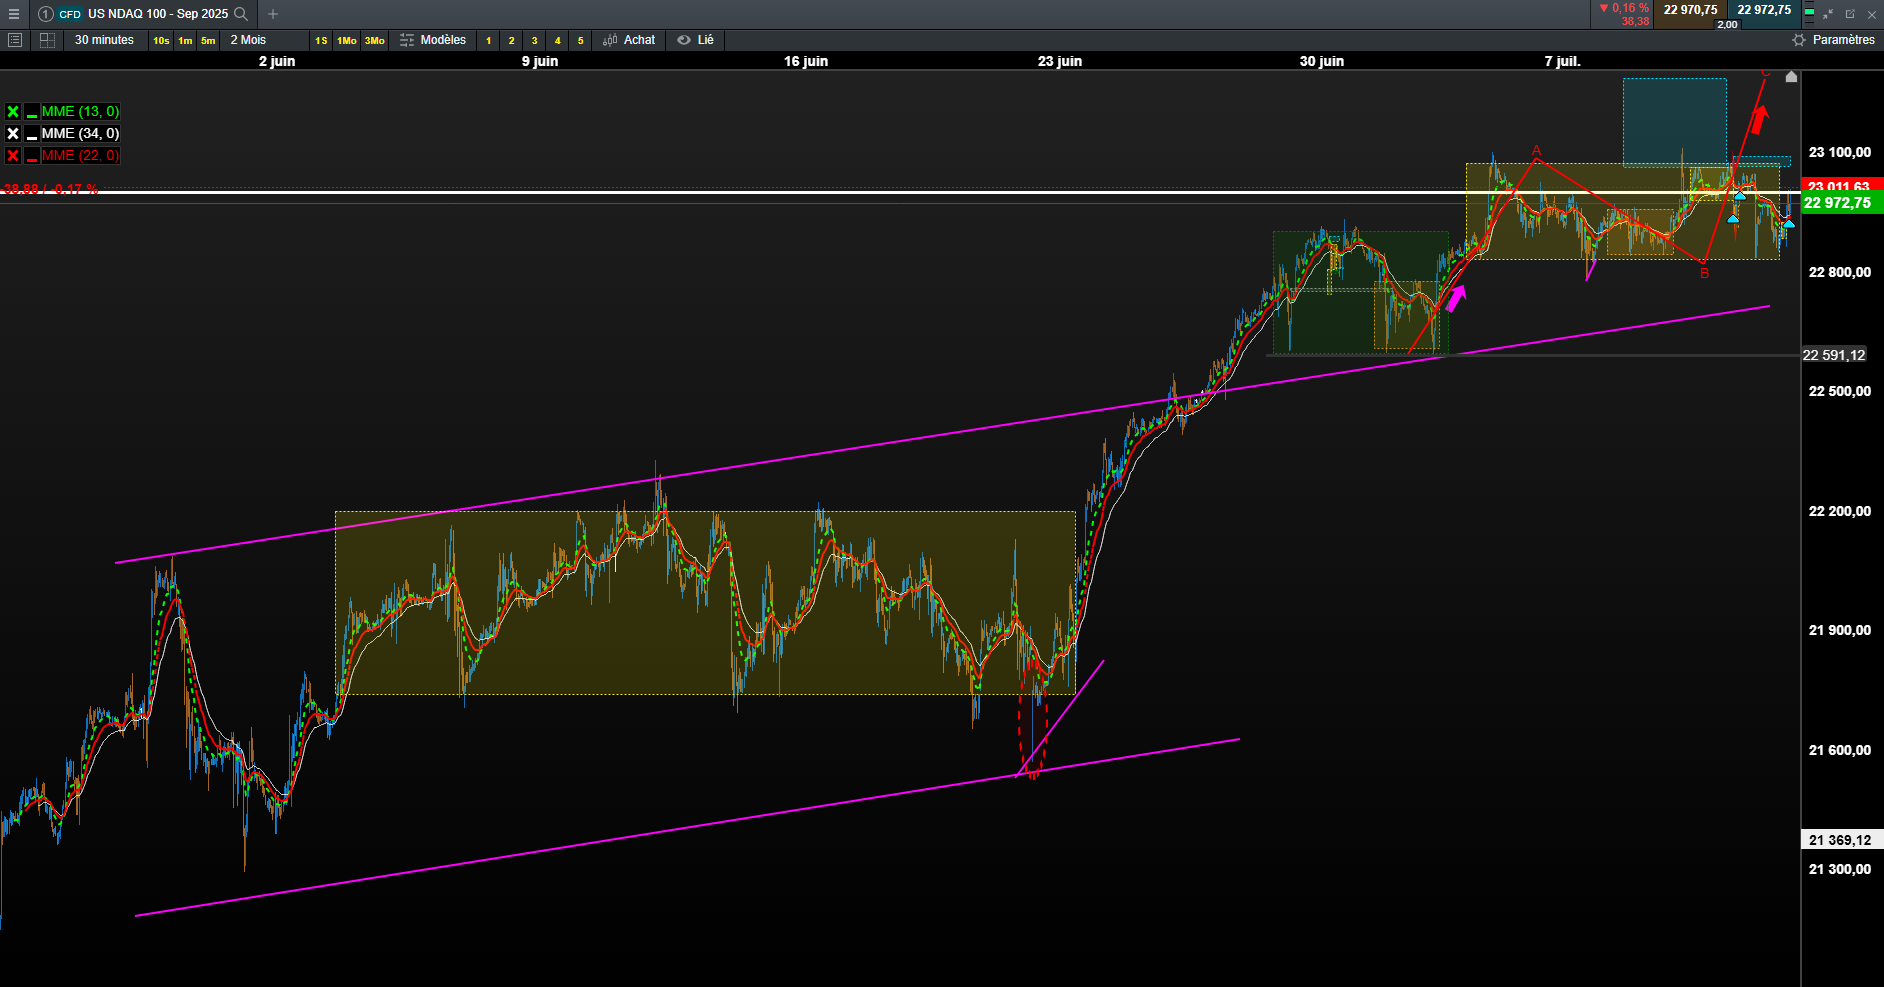Set history range to 1S
Viewport: 1884px width, 987px height.
[x=321, y=41]
